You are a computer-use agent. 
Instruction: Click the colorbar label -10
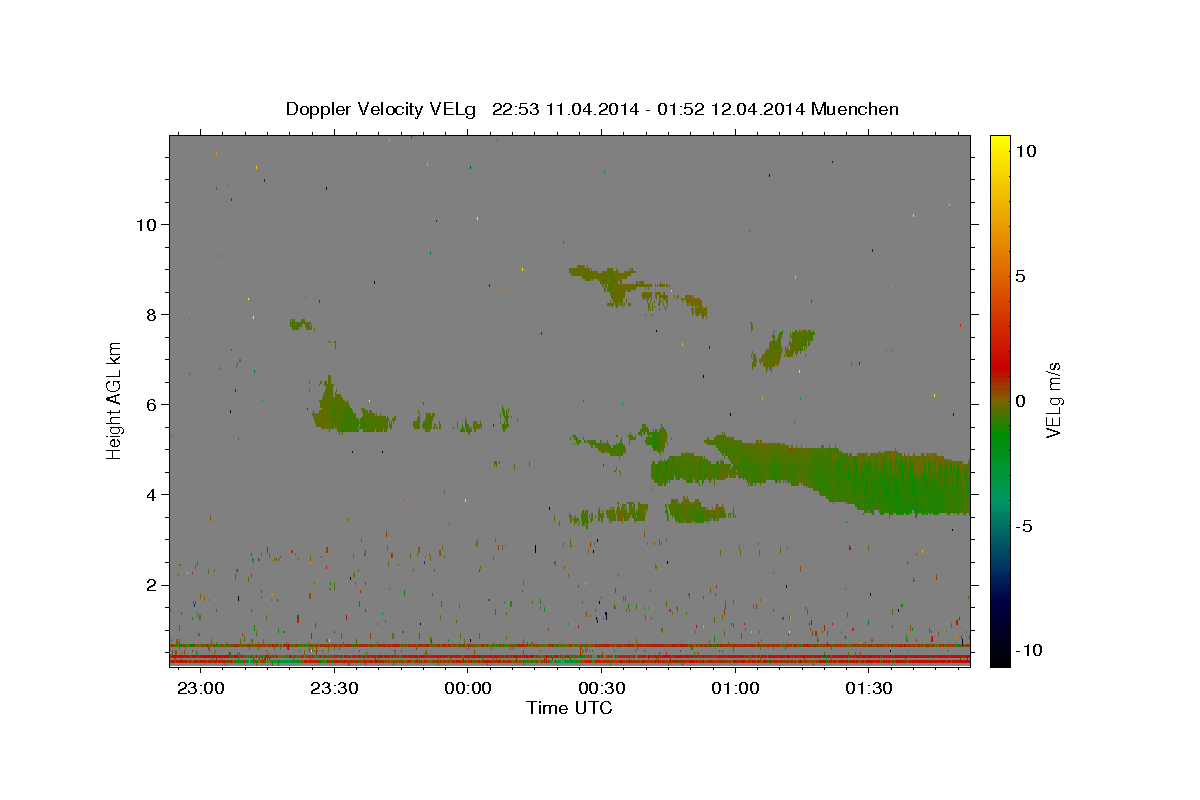click(1027, 650)
